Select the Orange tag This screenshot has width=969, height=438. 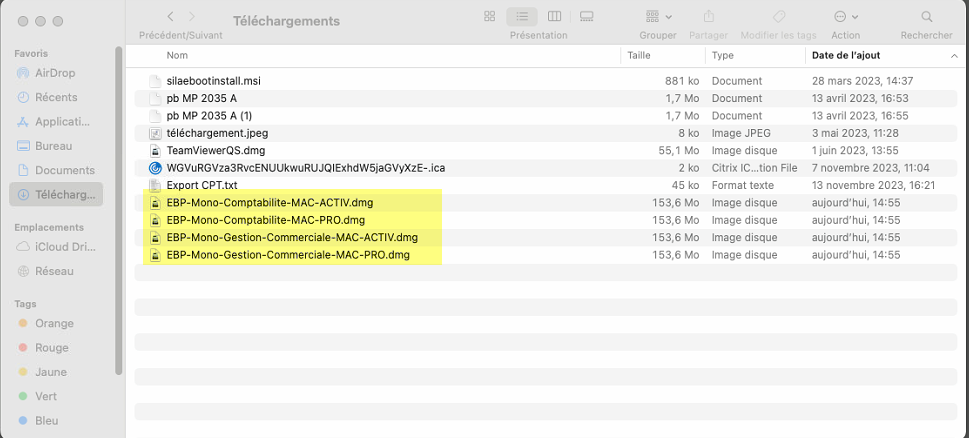pyautogui.click(x=46, y=323)
